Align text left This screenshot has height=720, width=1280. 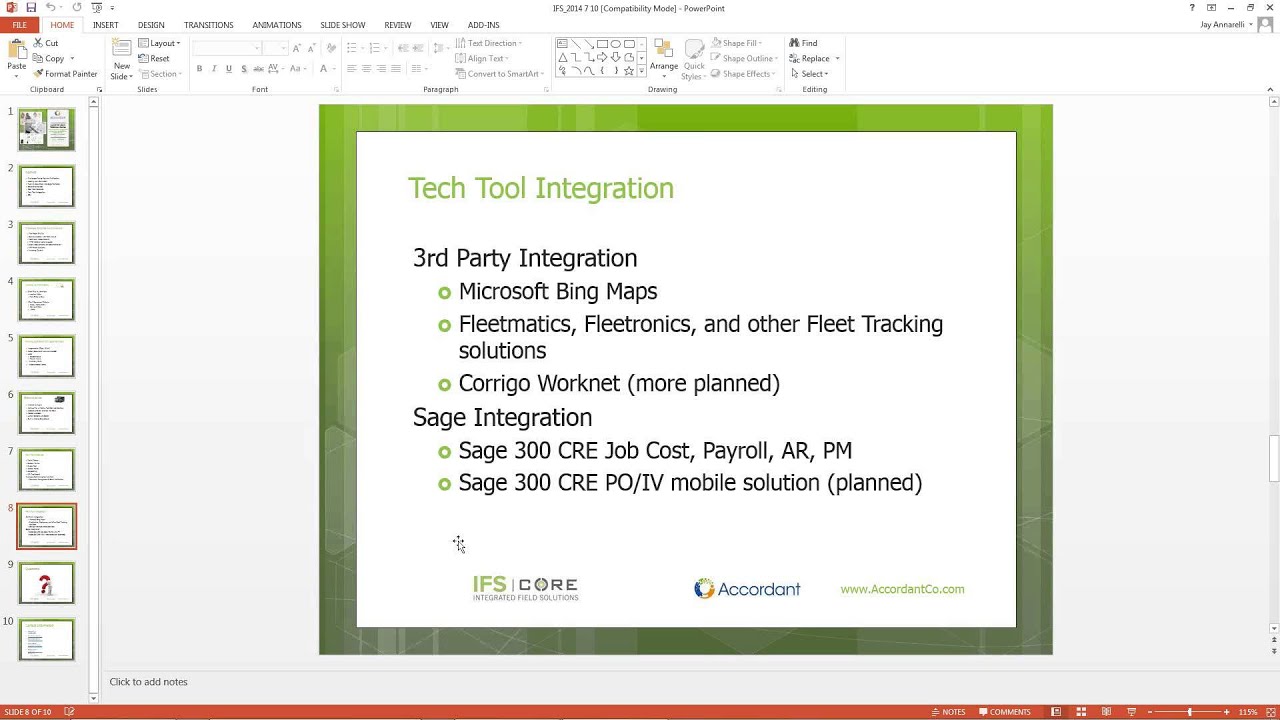click(x=351, y=69)
